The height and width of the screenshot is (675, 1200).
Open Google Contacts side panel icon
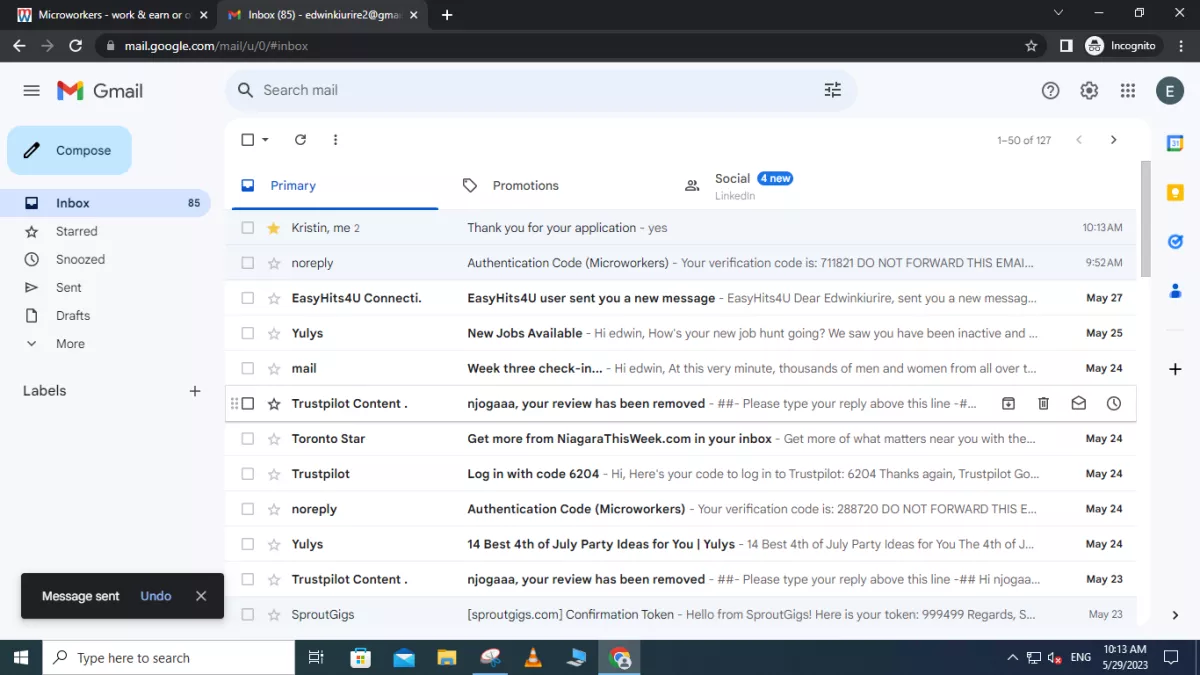click(1175, 291)
